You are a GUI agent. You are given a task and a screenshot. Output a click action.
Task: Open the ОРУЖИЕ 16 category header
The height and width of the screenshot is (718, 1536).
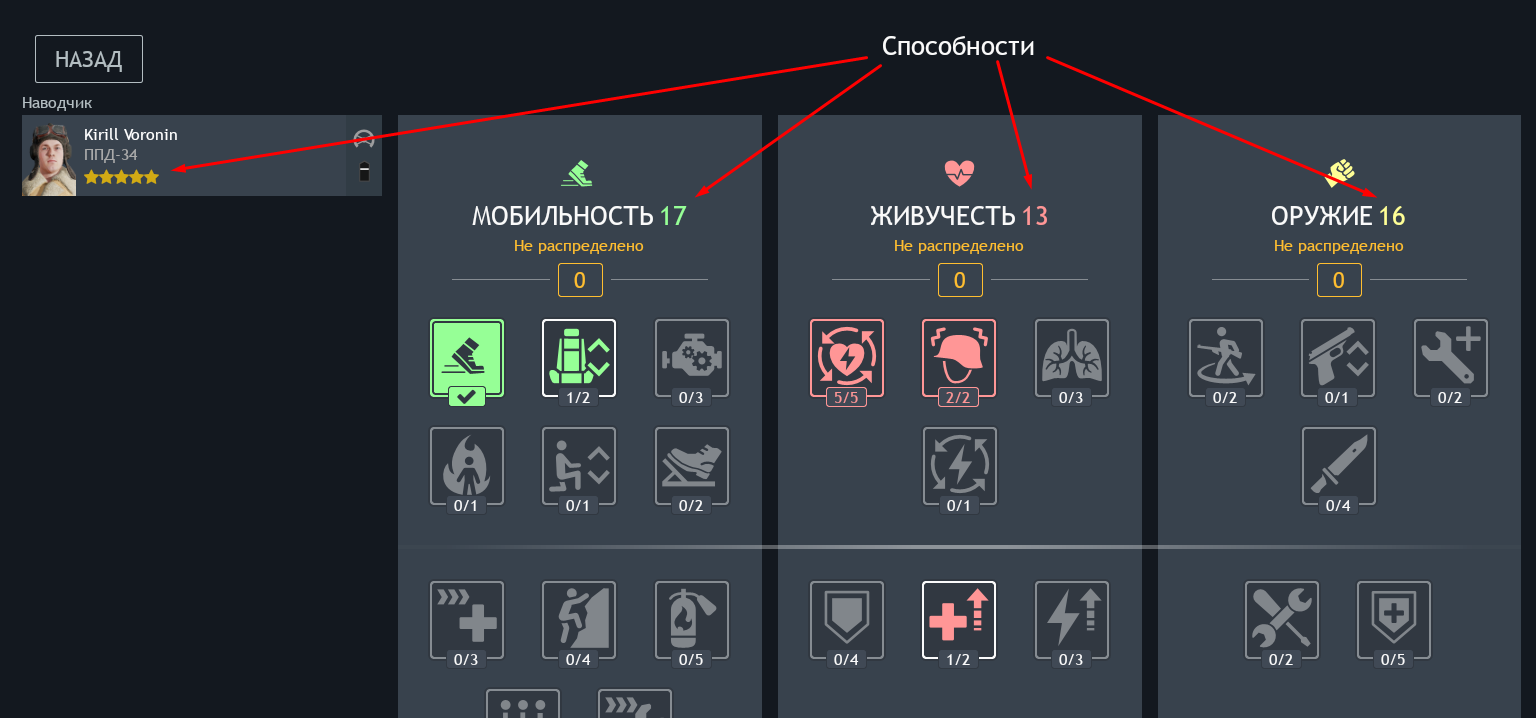click(1338, 215)
